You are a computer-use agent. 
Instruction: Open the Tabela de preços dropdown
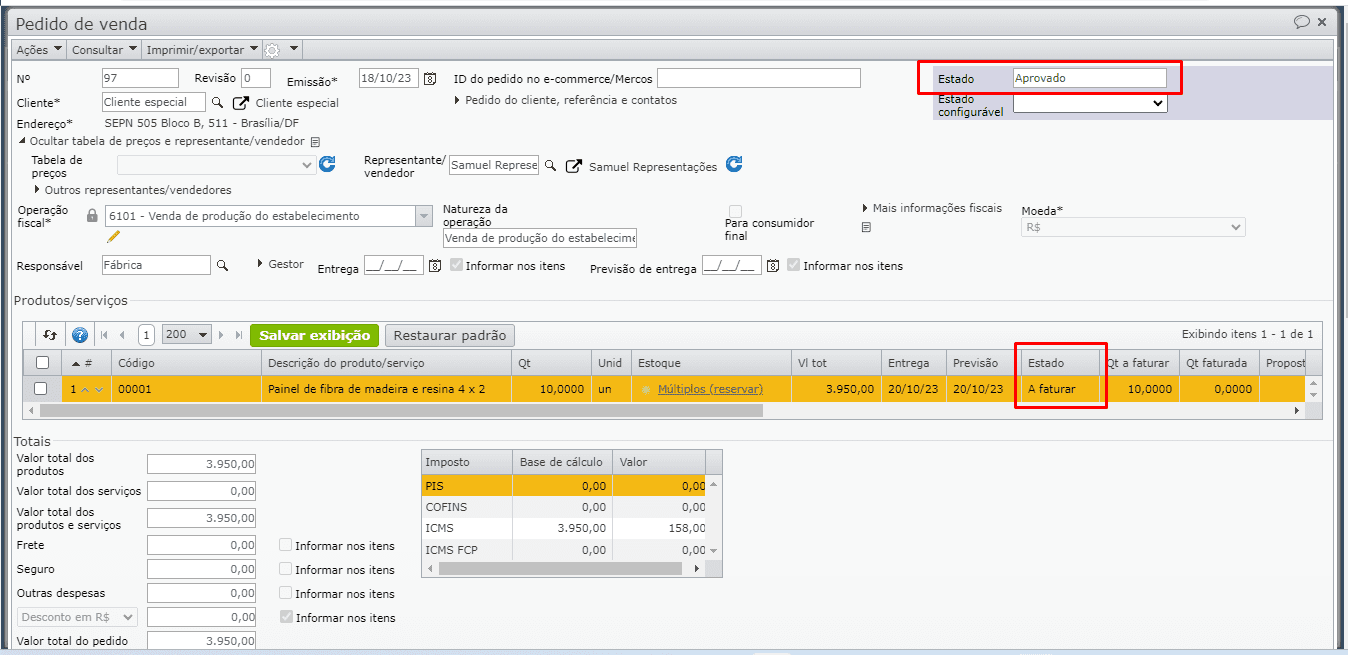point(217,165)
